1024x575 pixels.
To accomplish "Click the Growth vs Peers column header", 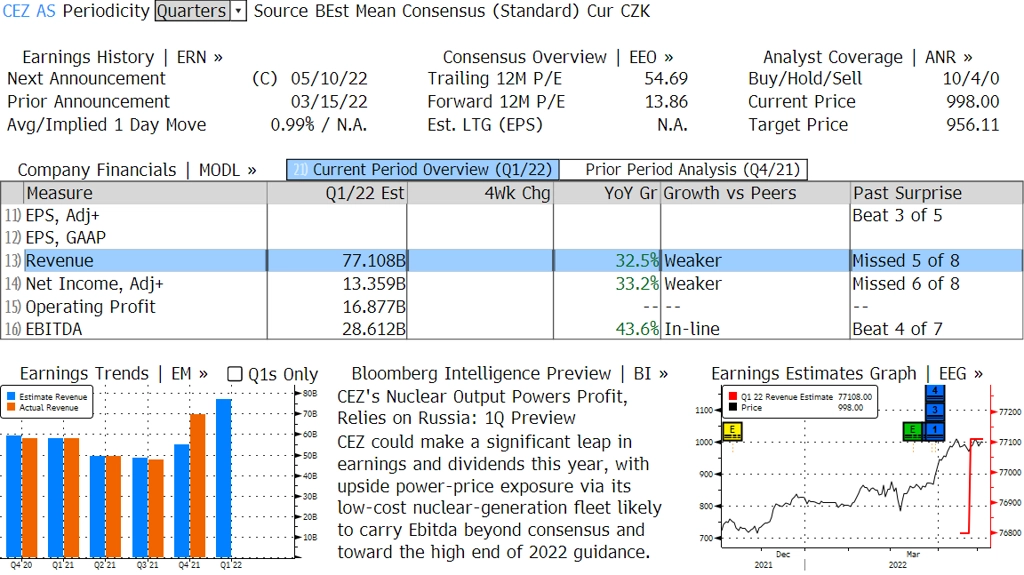I will [x=755, y=193].
